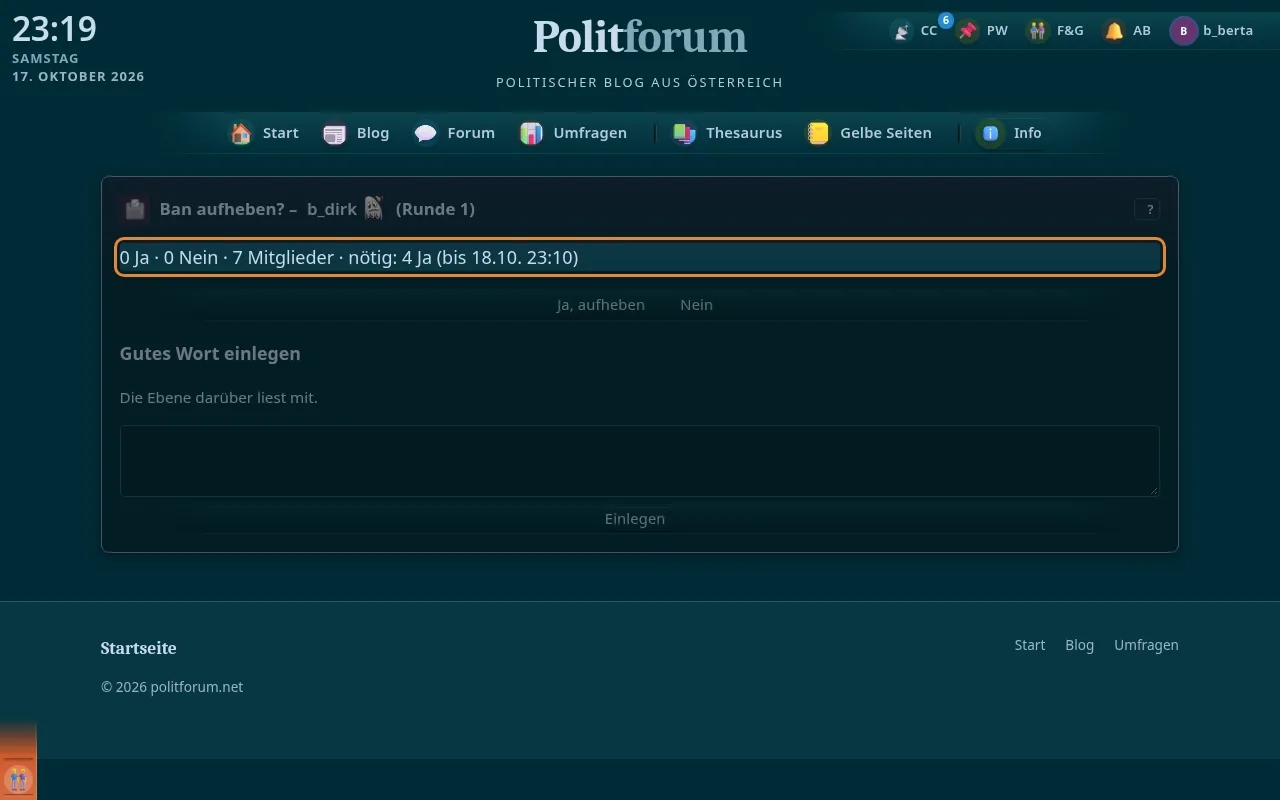The width and height of the screenshot is (1280, 800).
Task: Click the b_berta username text
Action: [1228, 31]
